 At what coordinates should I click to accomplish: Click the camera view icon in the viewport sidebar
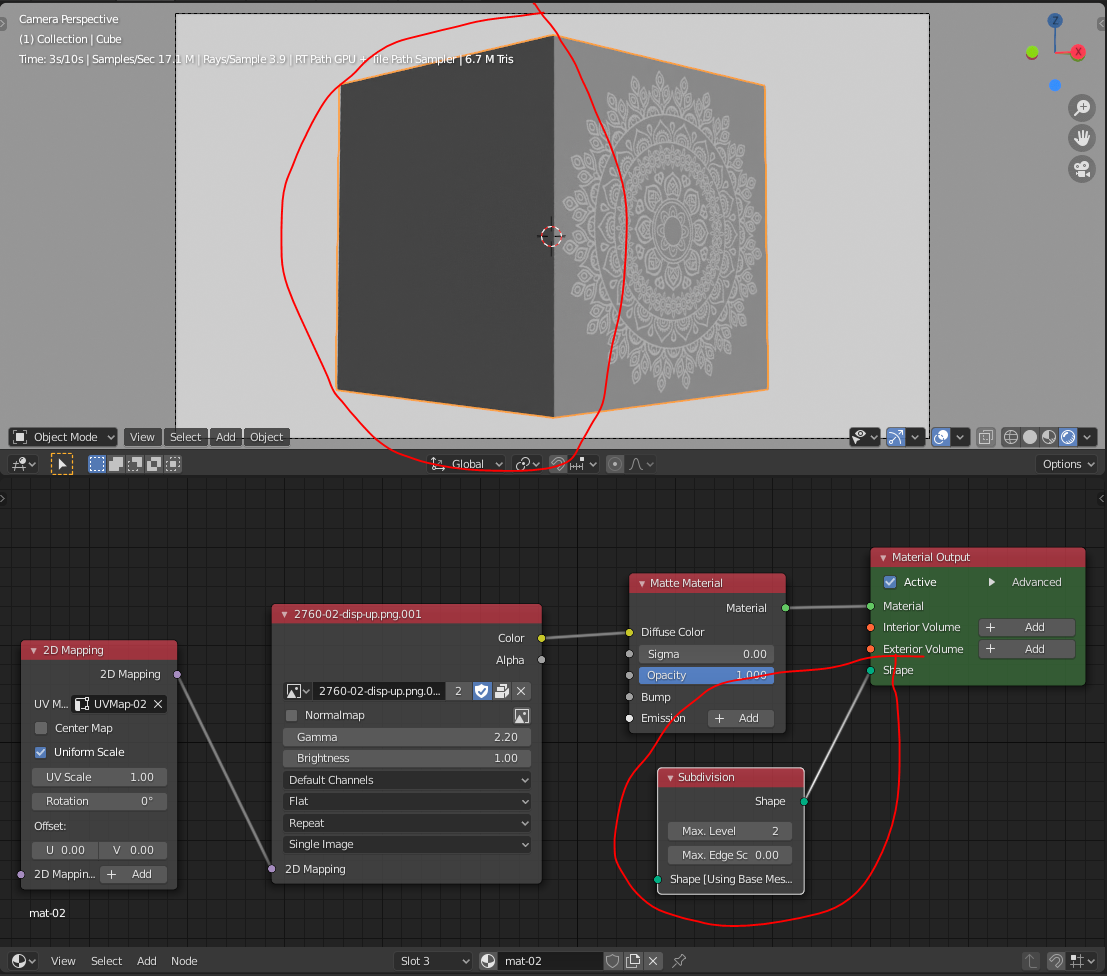point(1082,169)
